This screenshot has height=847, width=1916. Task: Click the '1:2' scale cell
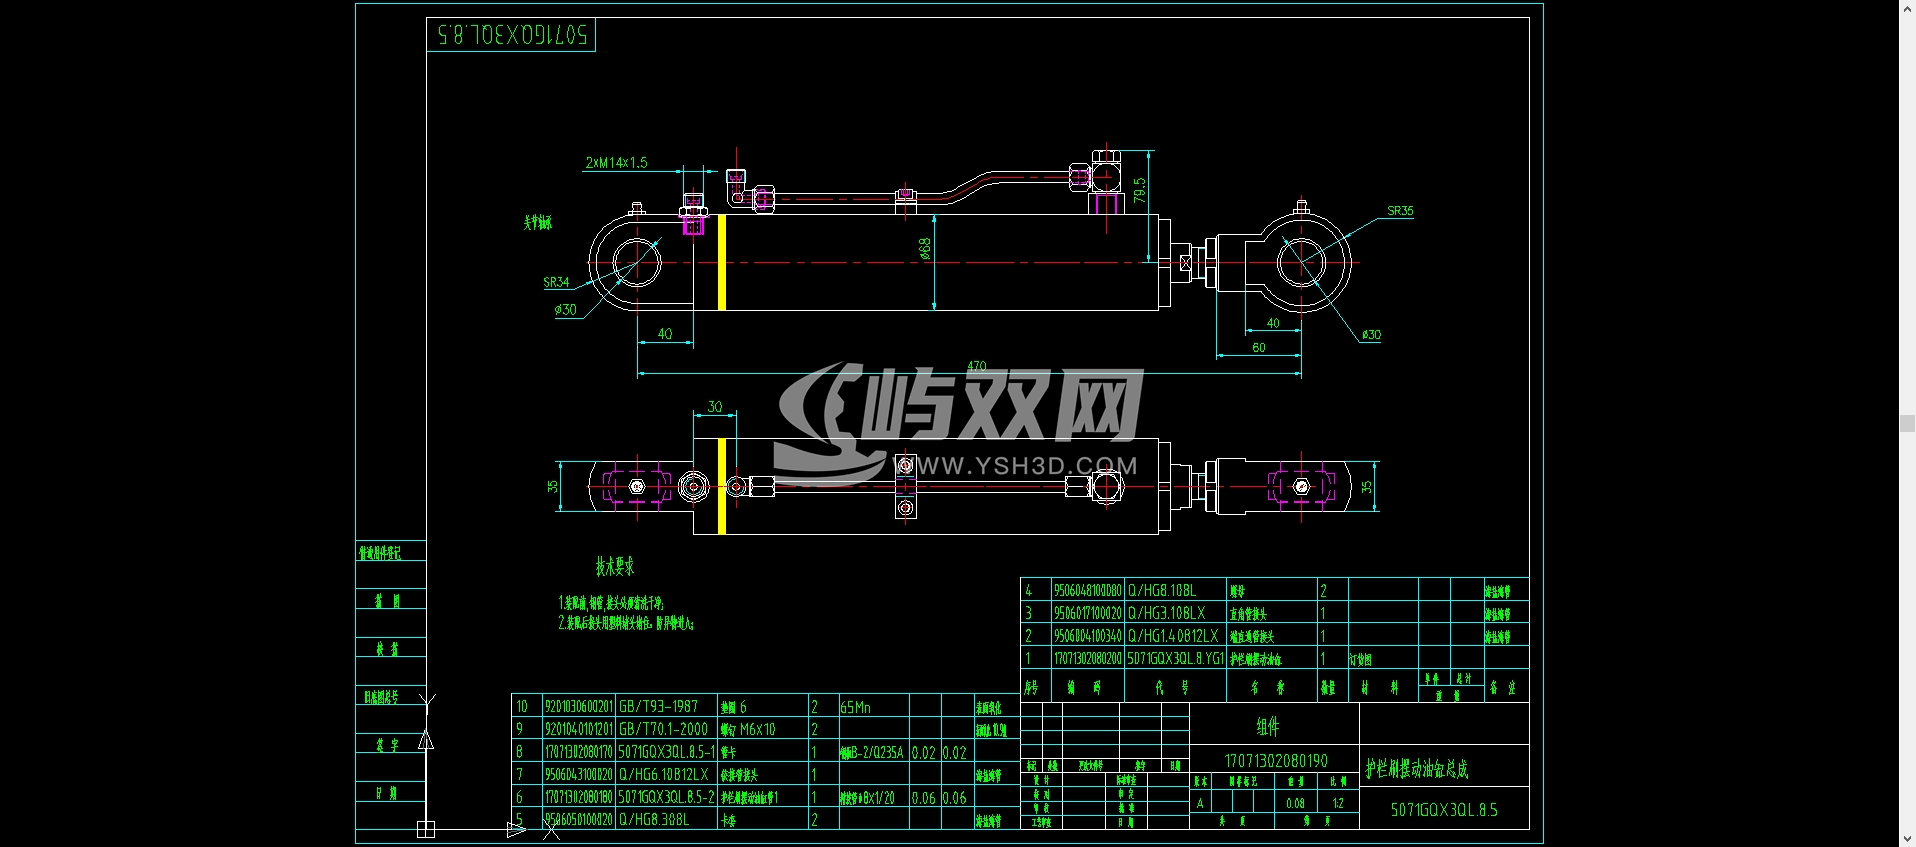point(1338,803)
